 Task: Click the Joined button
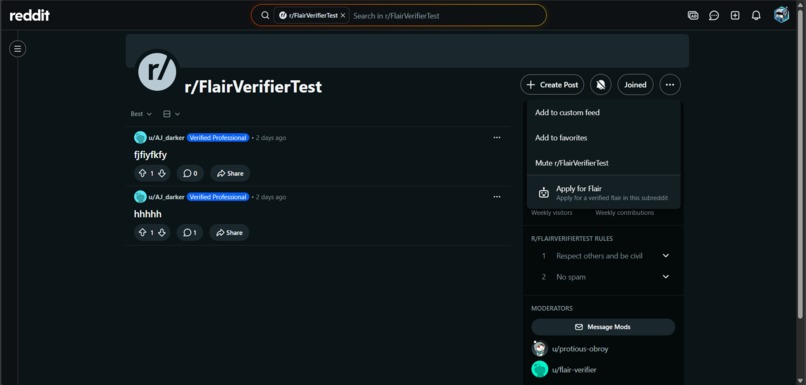[x=635, y=85]
